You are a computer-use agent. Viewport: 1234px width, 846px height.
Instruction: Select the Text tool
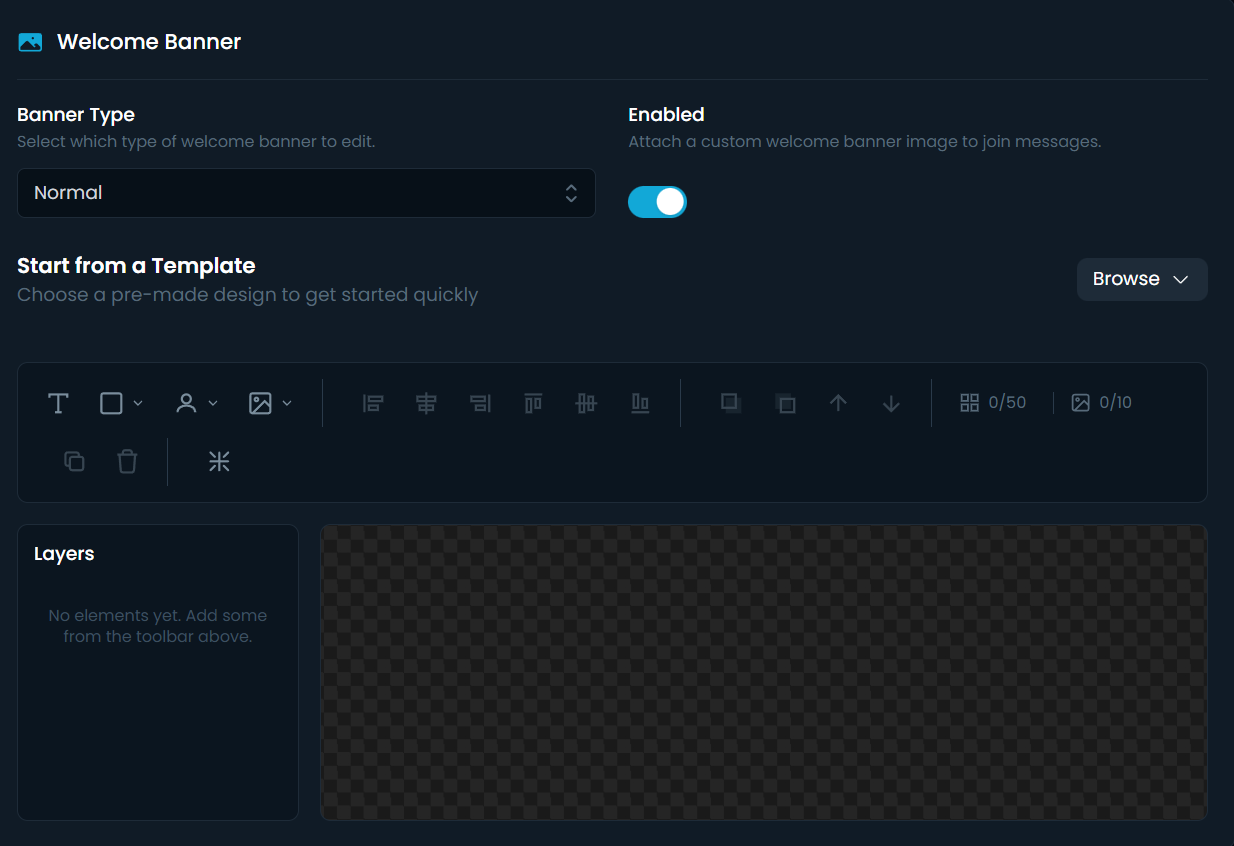[58, 403]
